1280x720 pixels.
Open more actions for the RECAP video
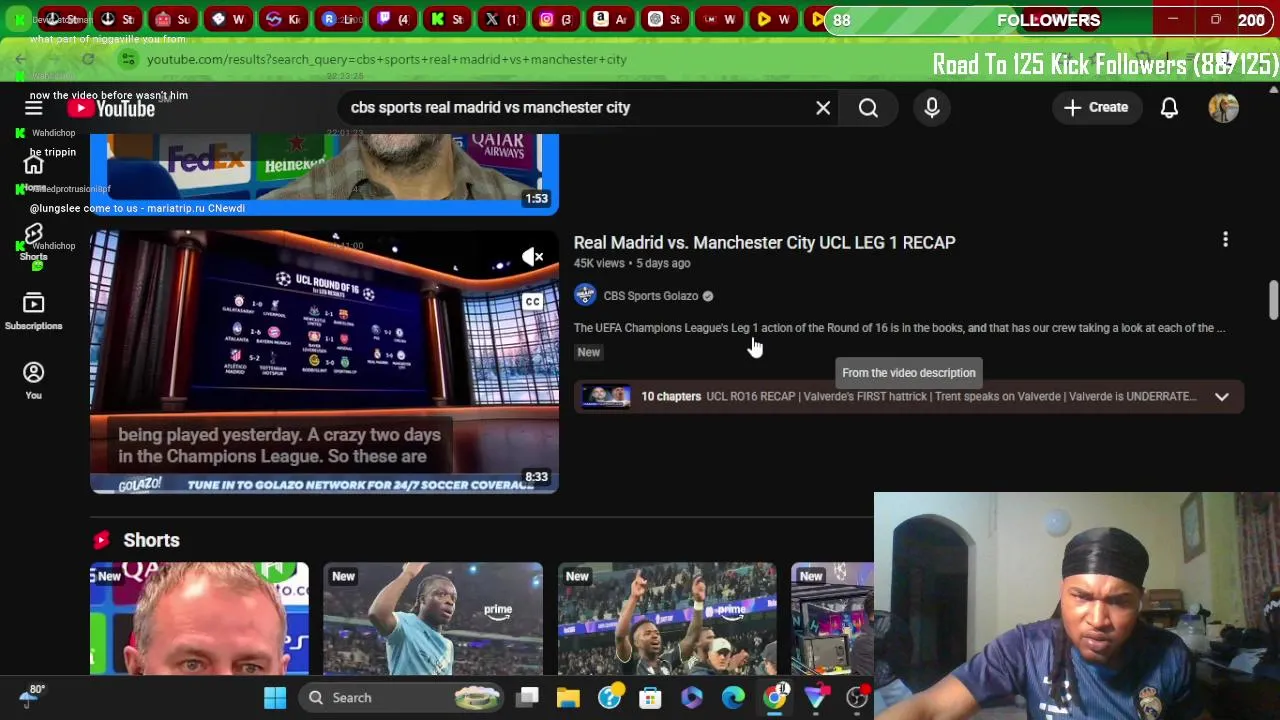tap(1225, 240)
